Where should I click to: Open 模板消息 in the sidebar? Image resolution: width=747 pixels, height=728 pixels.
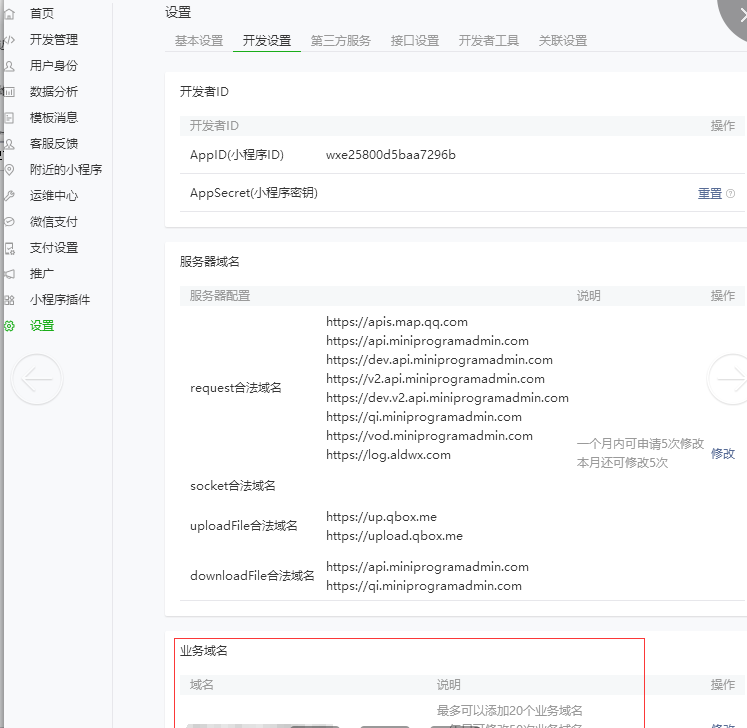point(54,118)
